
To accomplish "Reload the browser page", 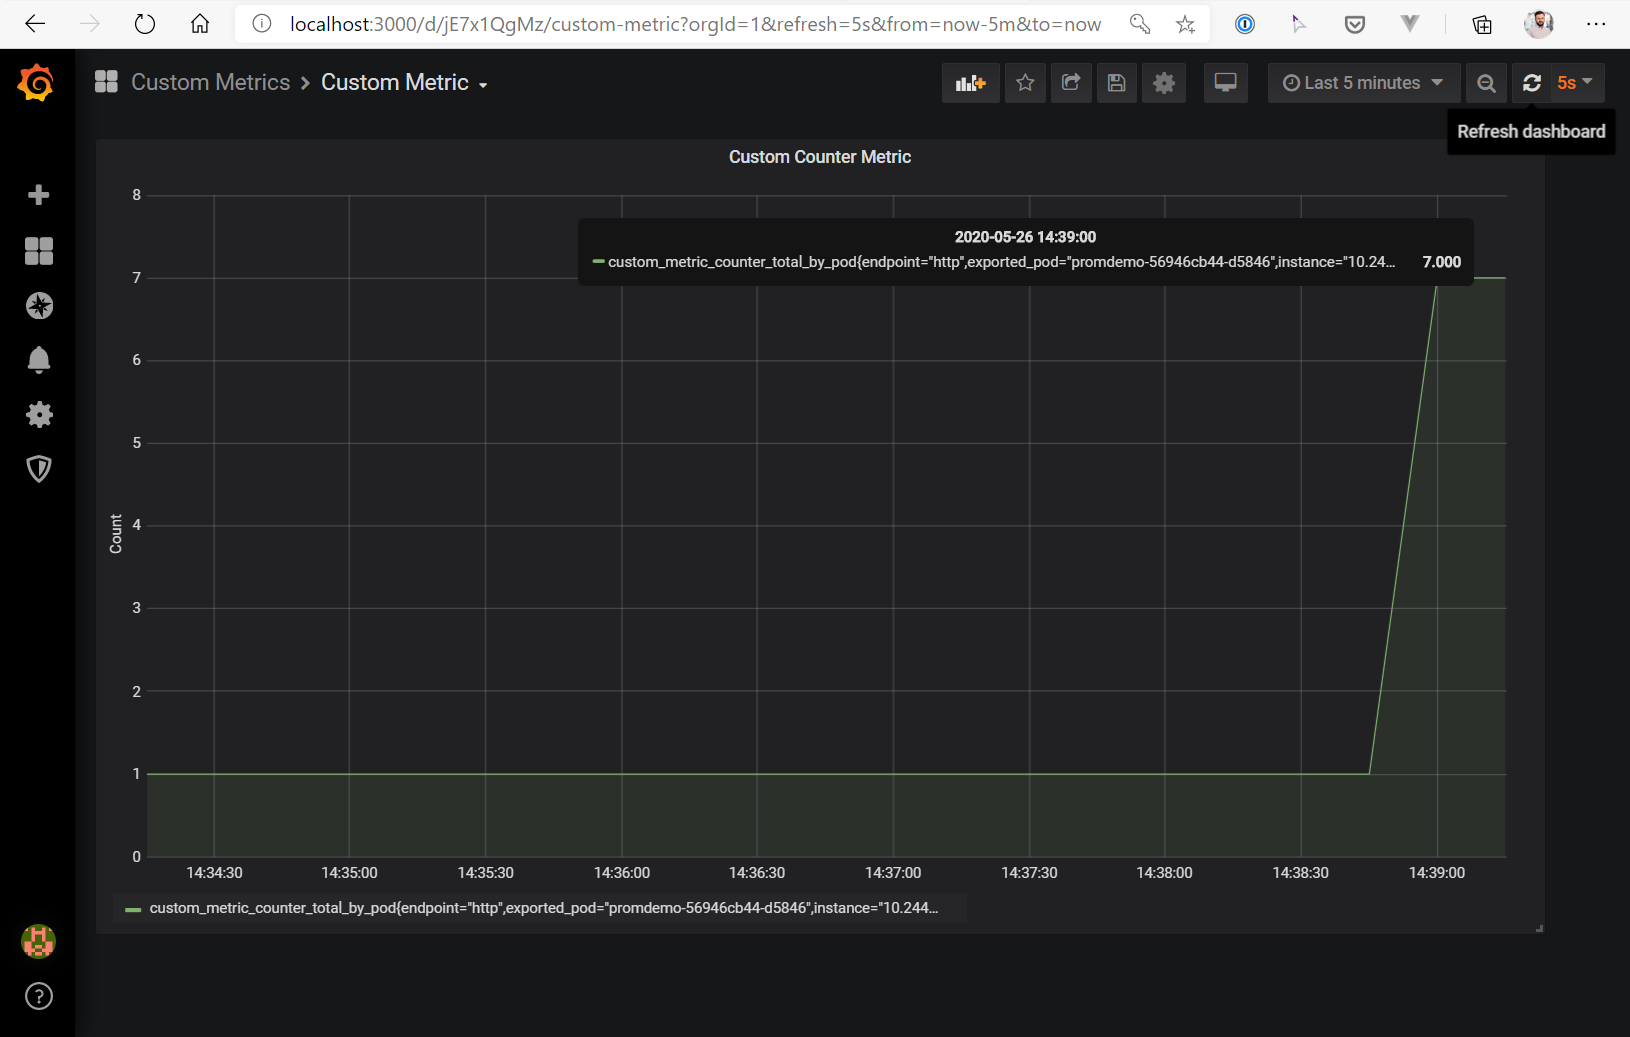I will point(145,24).
